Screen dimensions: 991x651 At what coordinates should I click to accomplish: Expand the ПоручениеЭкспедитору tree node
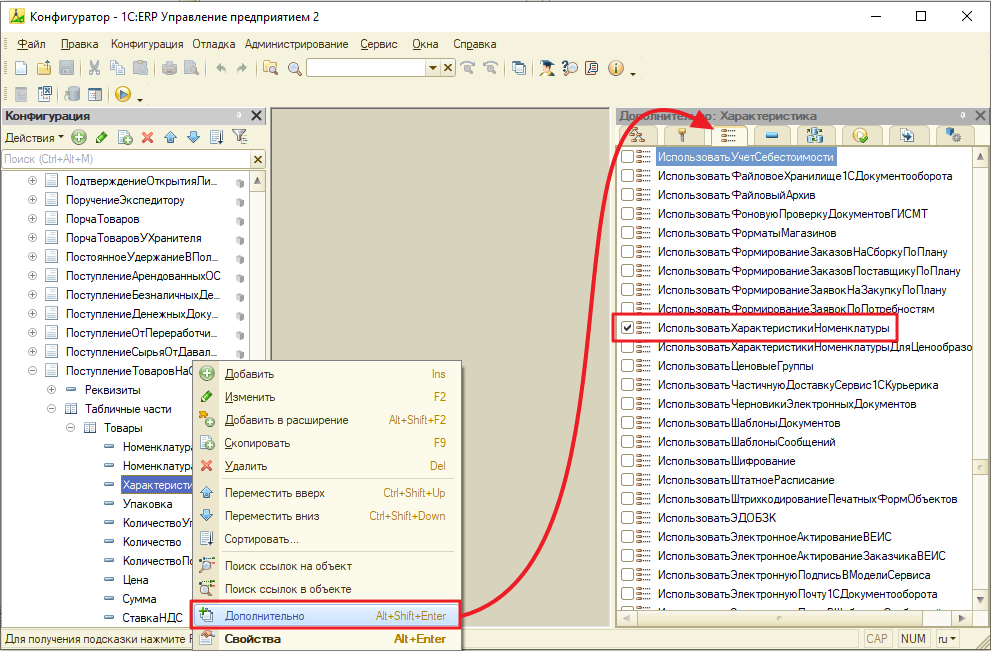tap(32, 200)
